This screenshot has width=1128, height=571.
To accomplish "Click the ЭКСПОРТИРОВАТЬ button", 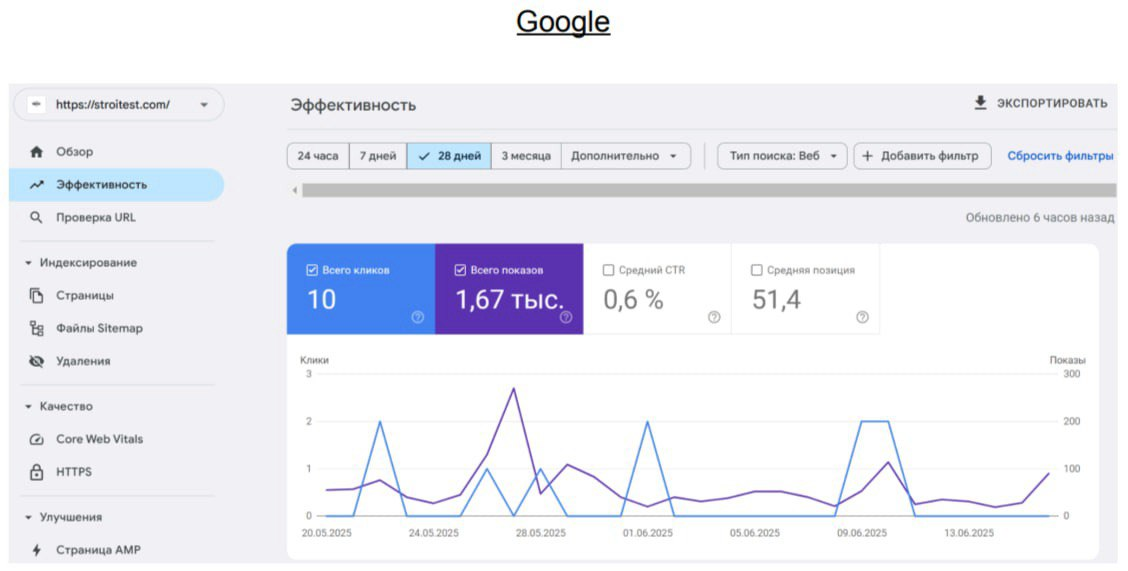I will click(1040, 104).
